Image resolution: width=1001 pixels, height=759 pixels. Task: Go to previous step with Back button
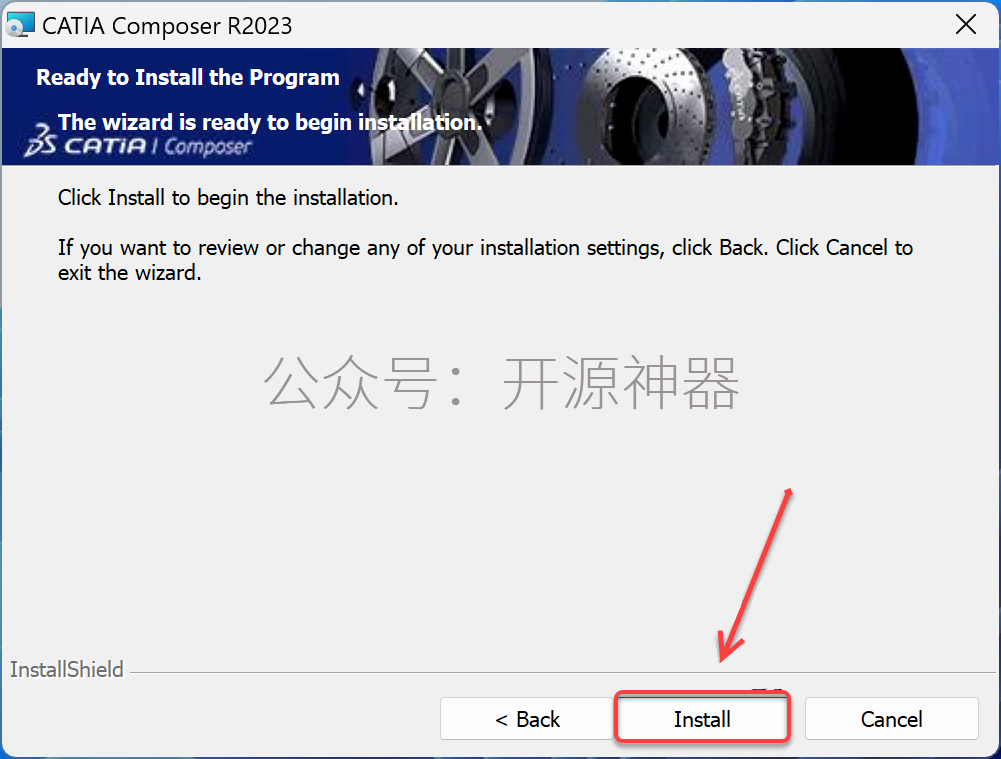coord(527,719)
